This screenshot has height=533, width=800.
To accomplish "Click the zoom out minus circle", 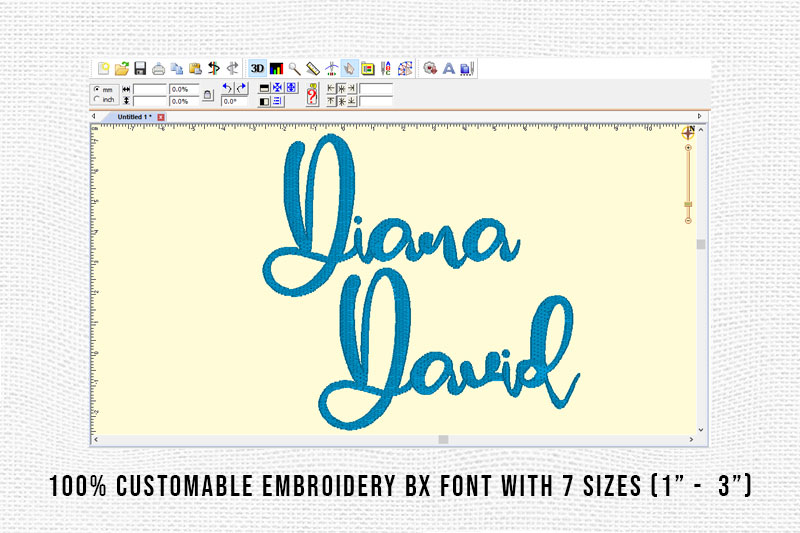I will [x=688, y=220].
